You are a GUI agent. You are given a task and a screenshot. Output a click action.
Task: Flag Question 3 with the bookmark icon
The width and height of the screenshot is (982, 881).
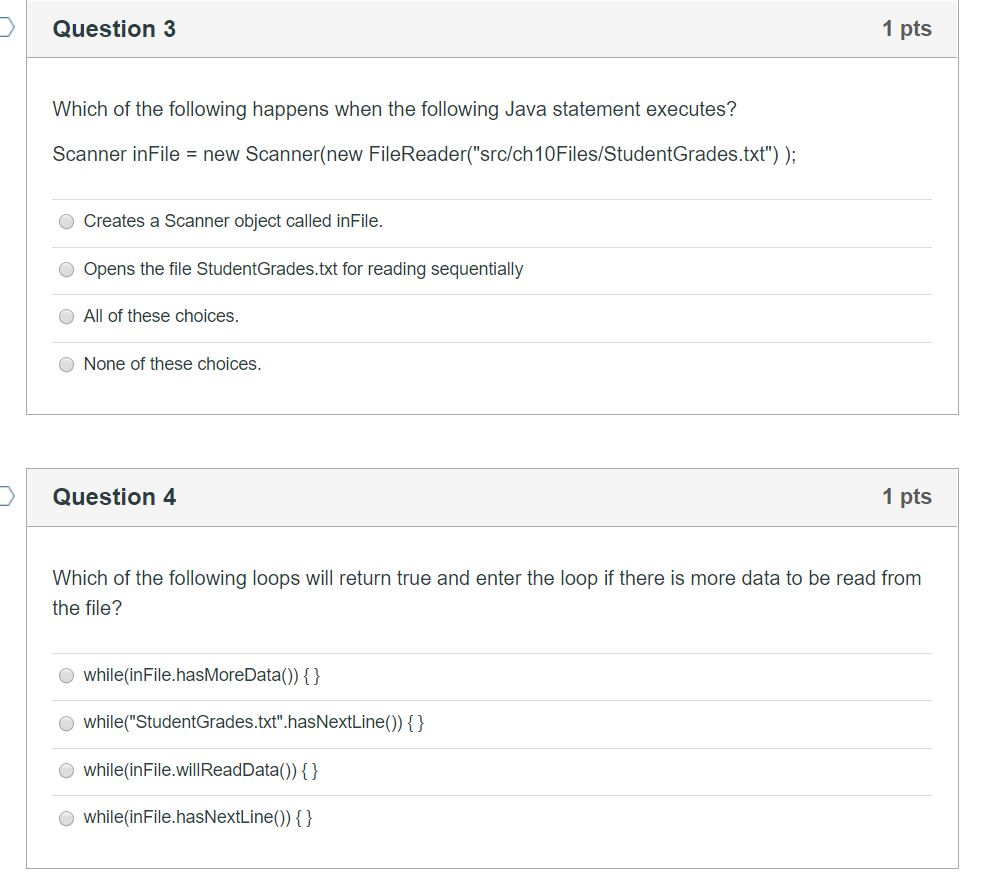click(x=6, y=28)
